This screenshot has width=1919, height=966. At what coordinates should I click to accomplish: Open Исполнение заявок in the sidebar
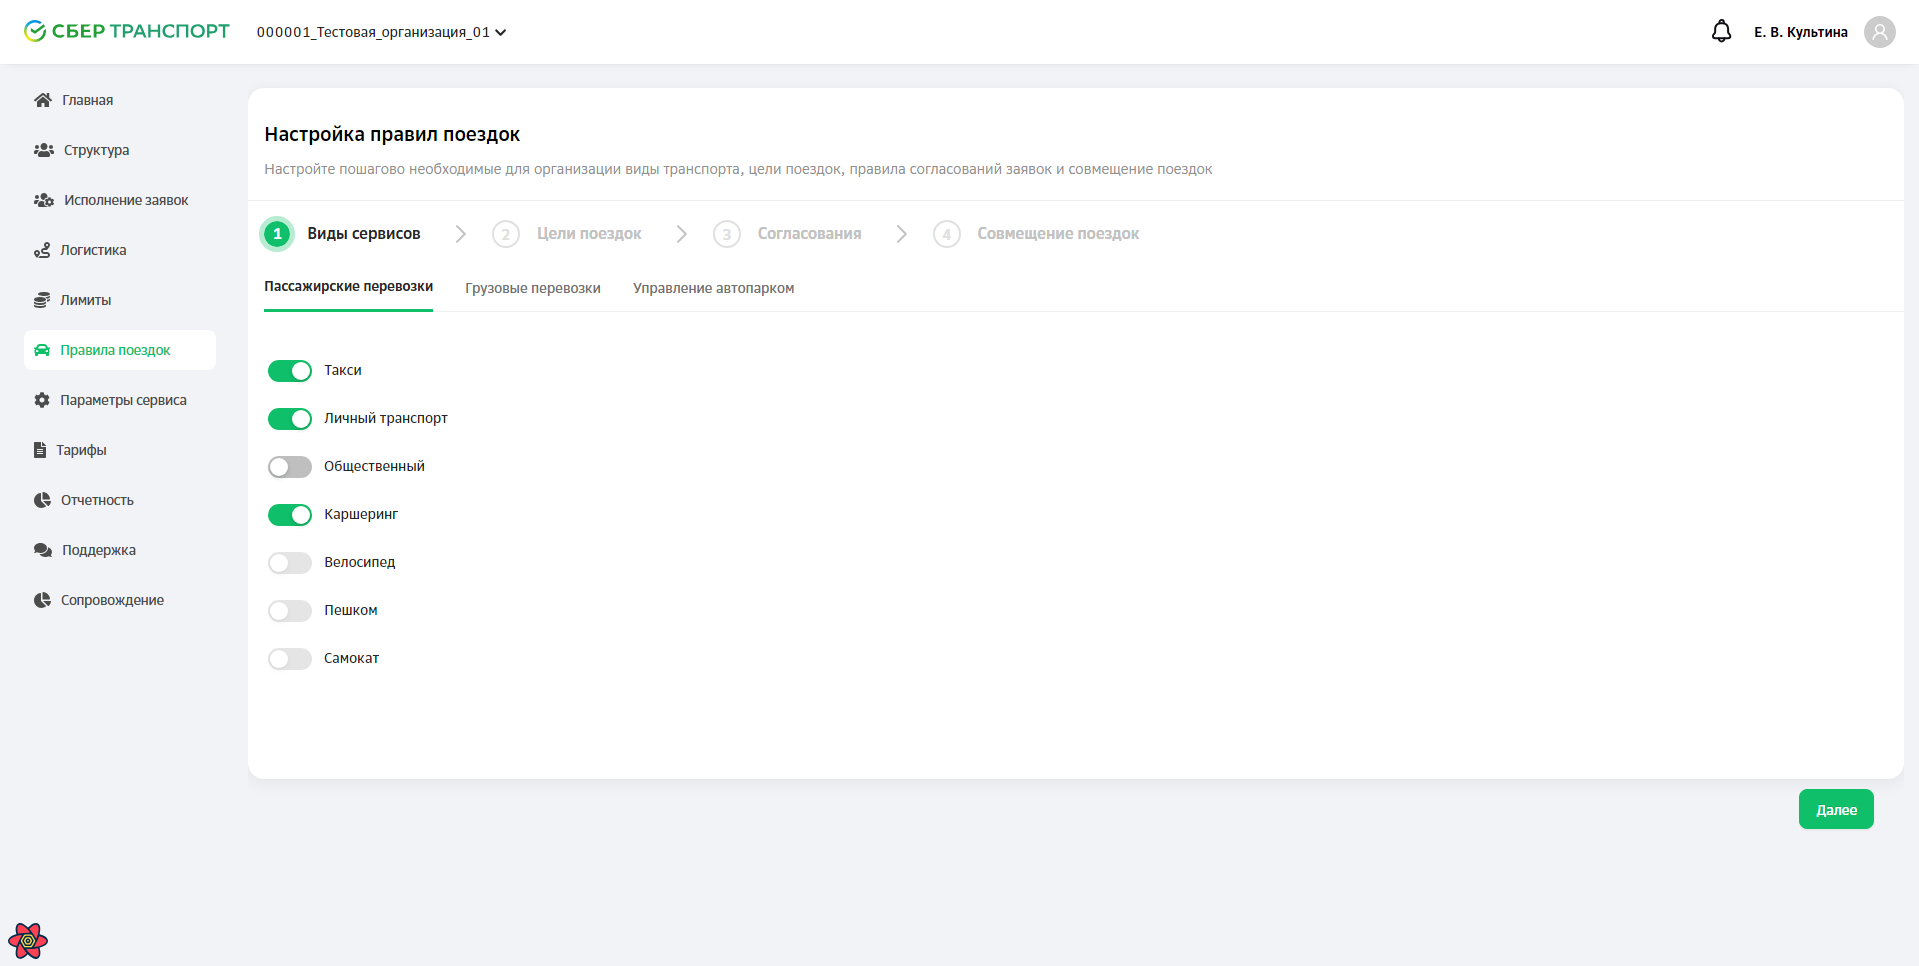120,200
